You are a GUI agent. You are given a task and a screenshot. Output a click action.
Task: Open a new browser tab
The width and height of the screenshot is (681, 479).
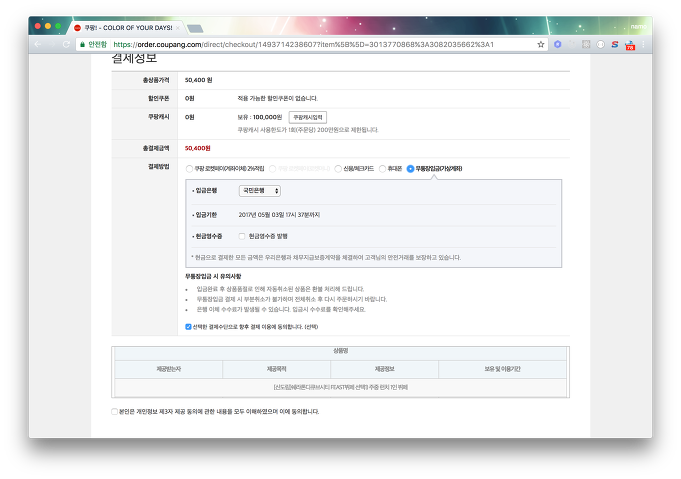[195, 29]
